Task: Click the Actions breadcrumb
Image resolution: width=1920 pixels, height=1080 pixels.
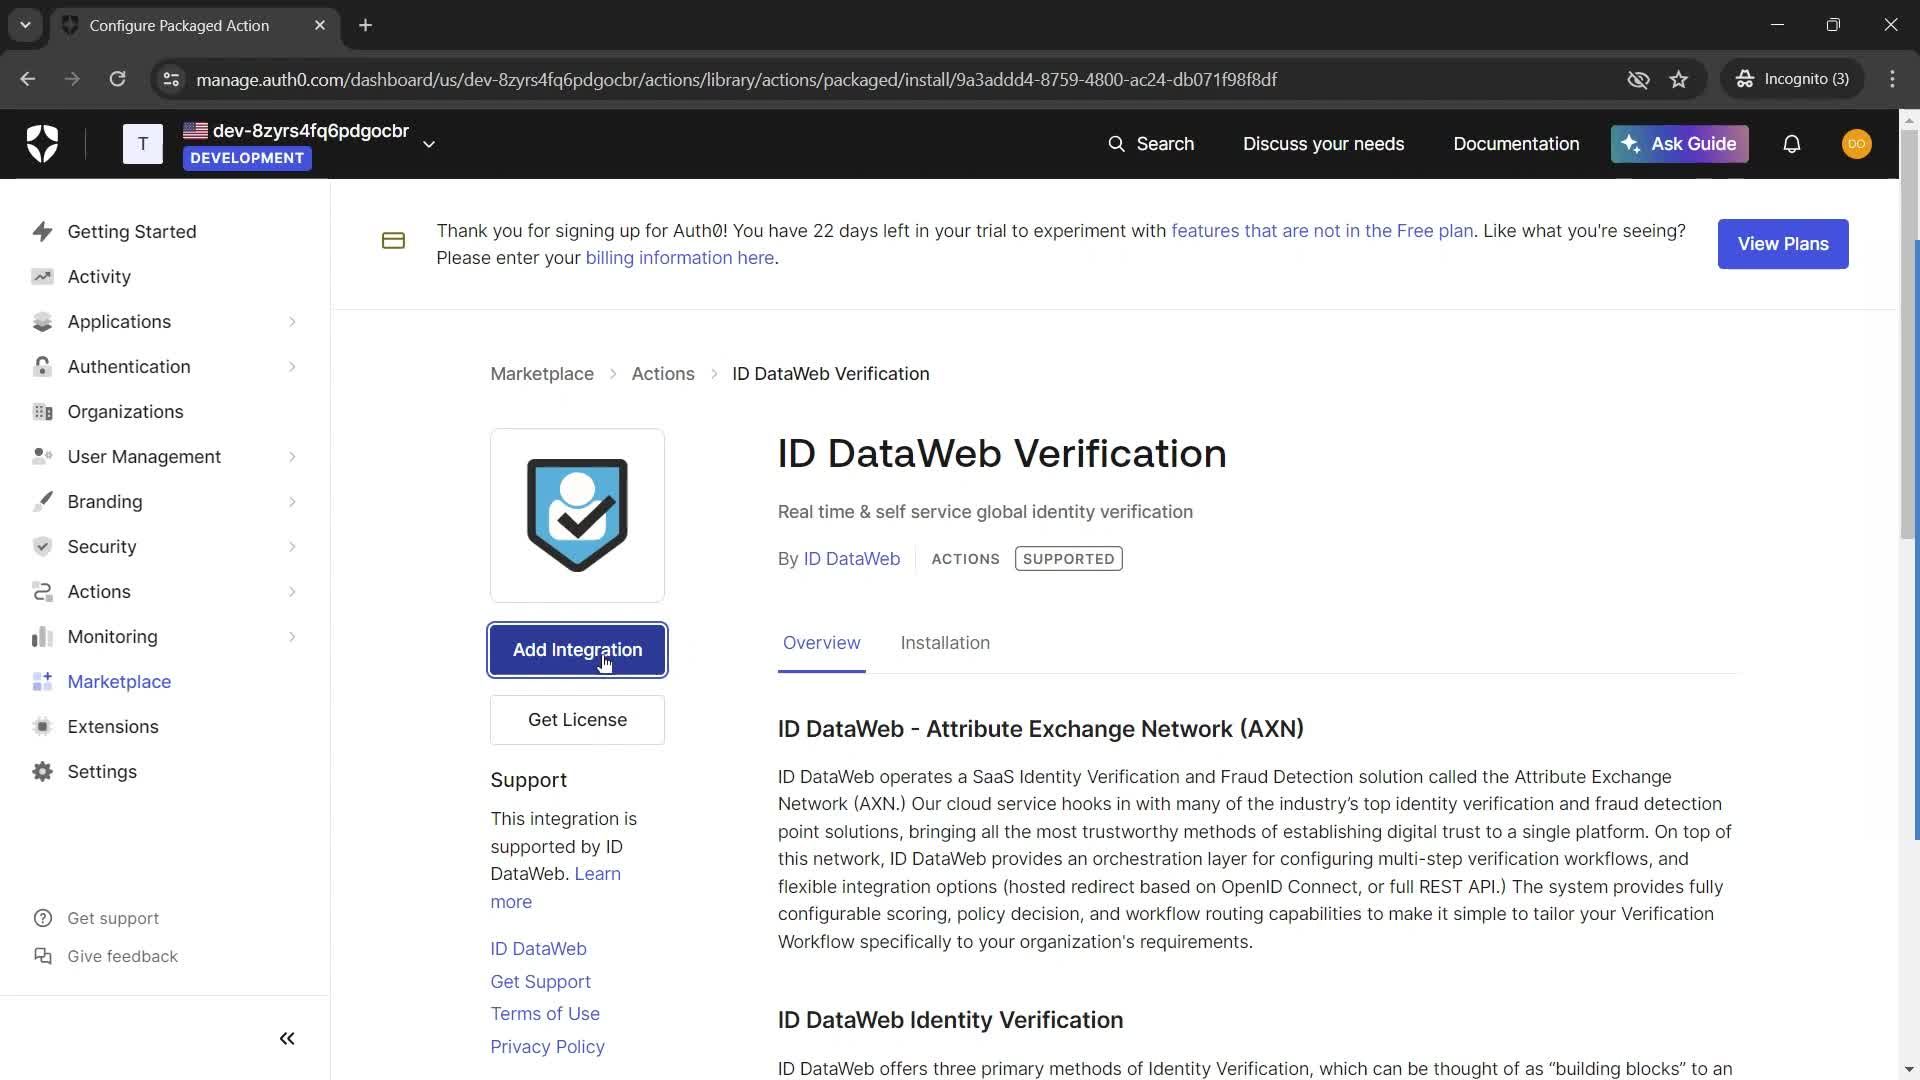Action: point(663,374)
